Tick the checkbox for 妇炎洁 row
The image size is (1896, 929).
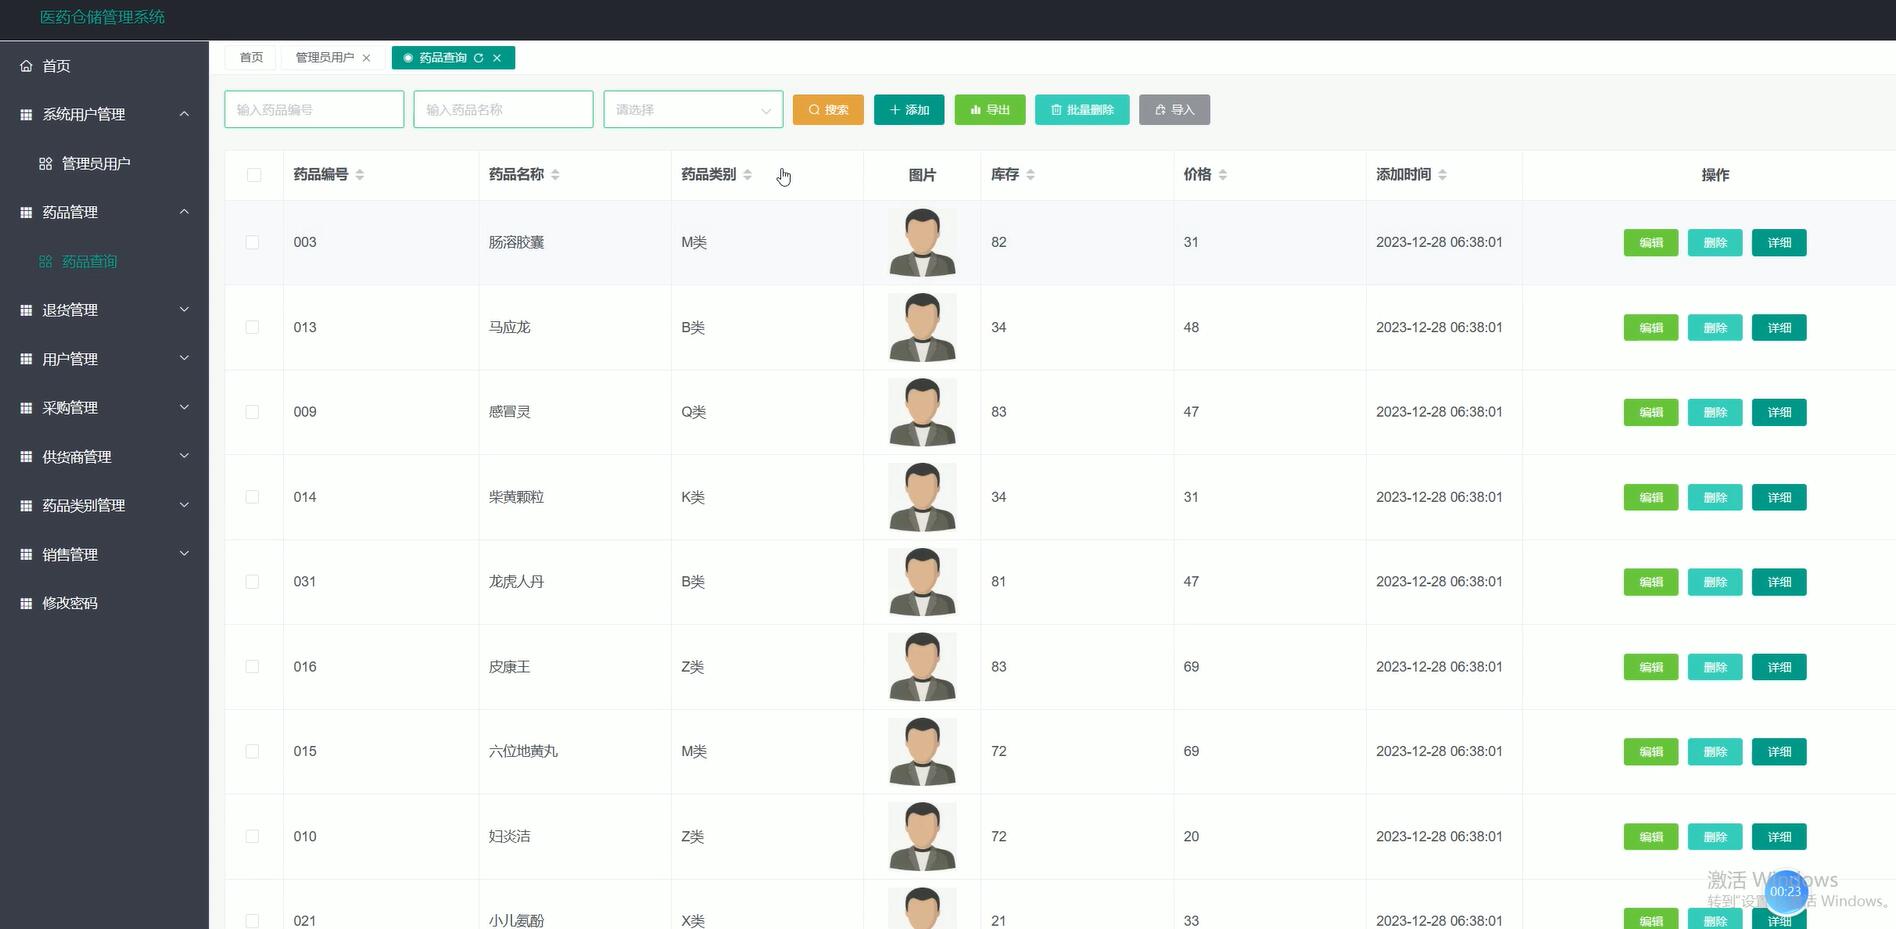(253, 836)
